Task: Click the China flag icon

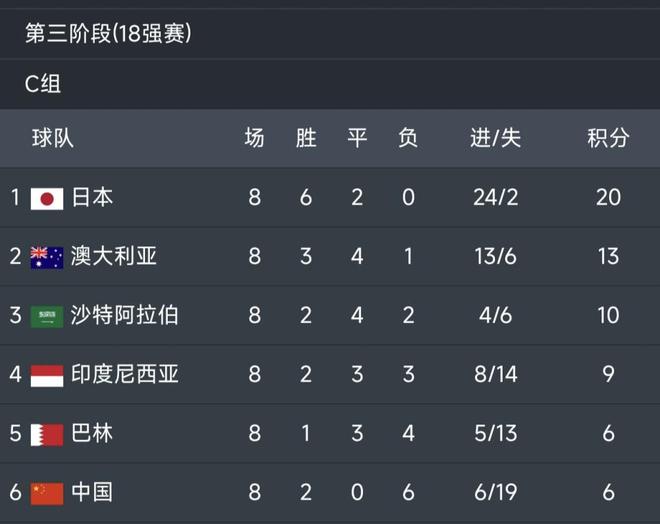Action: pos(47,493)
